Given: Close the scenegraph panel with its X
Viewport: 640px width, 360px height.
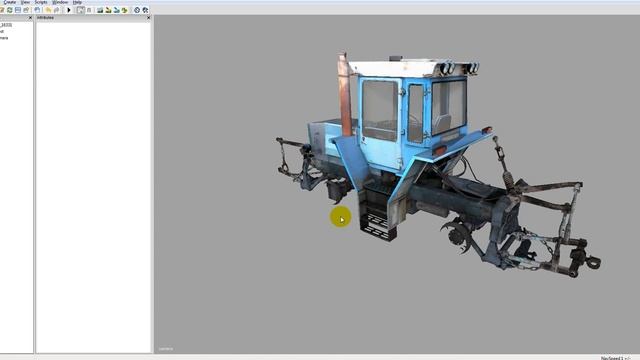Looking at the screenshot, I should 30,18.
